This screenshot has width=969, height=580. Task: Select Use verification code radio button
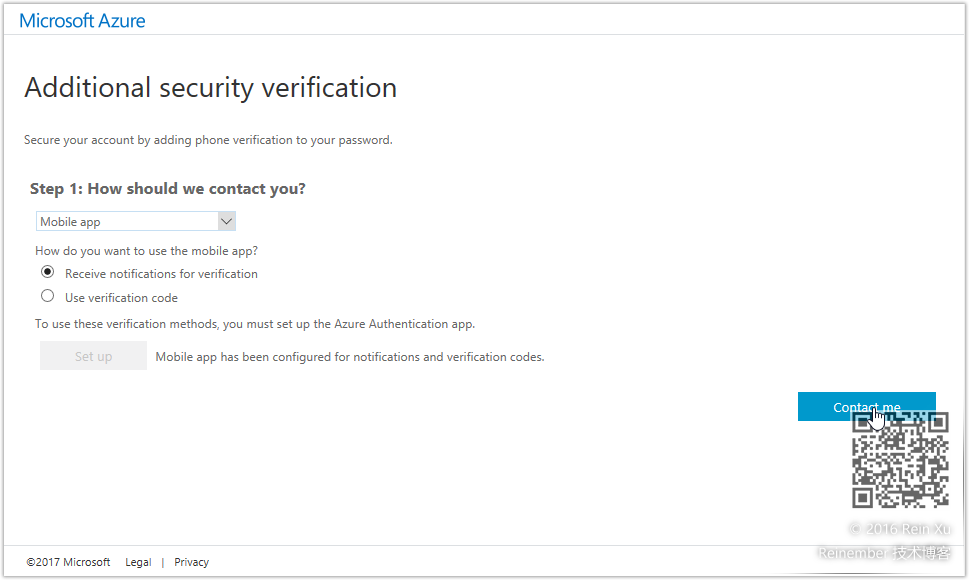tap(47, 296)
